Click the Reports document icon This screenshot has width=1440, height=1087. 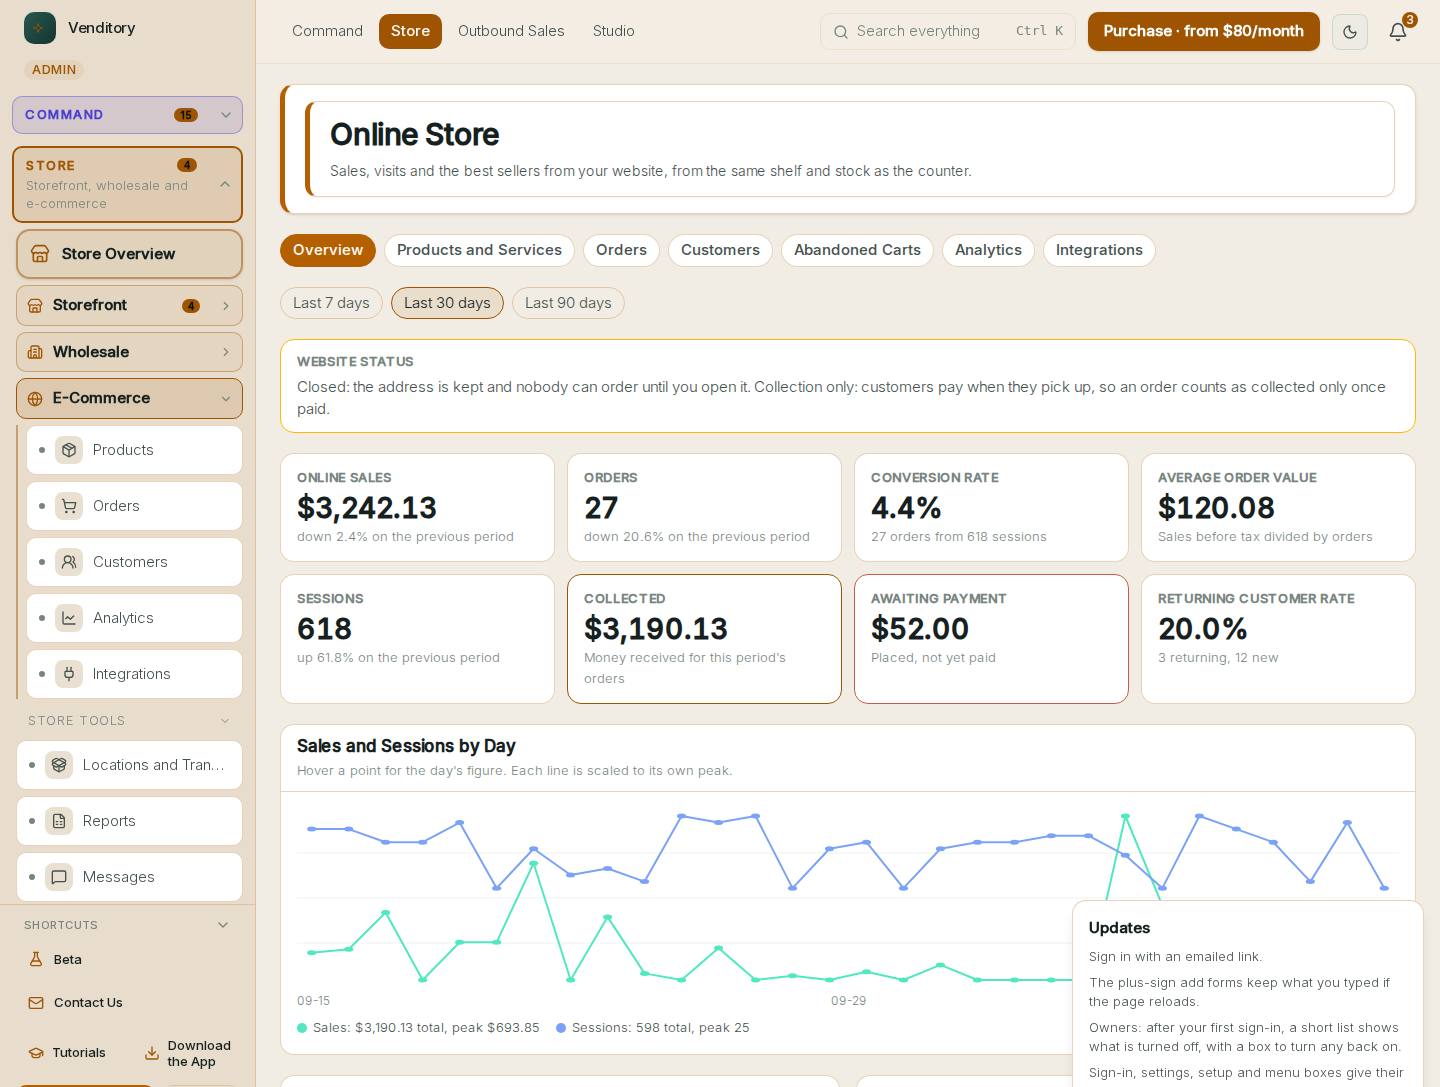[59, 821]
